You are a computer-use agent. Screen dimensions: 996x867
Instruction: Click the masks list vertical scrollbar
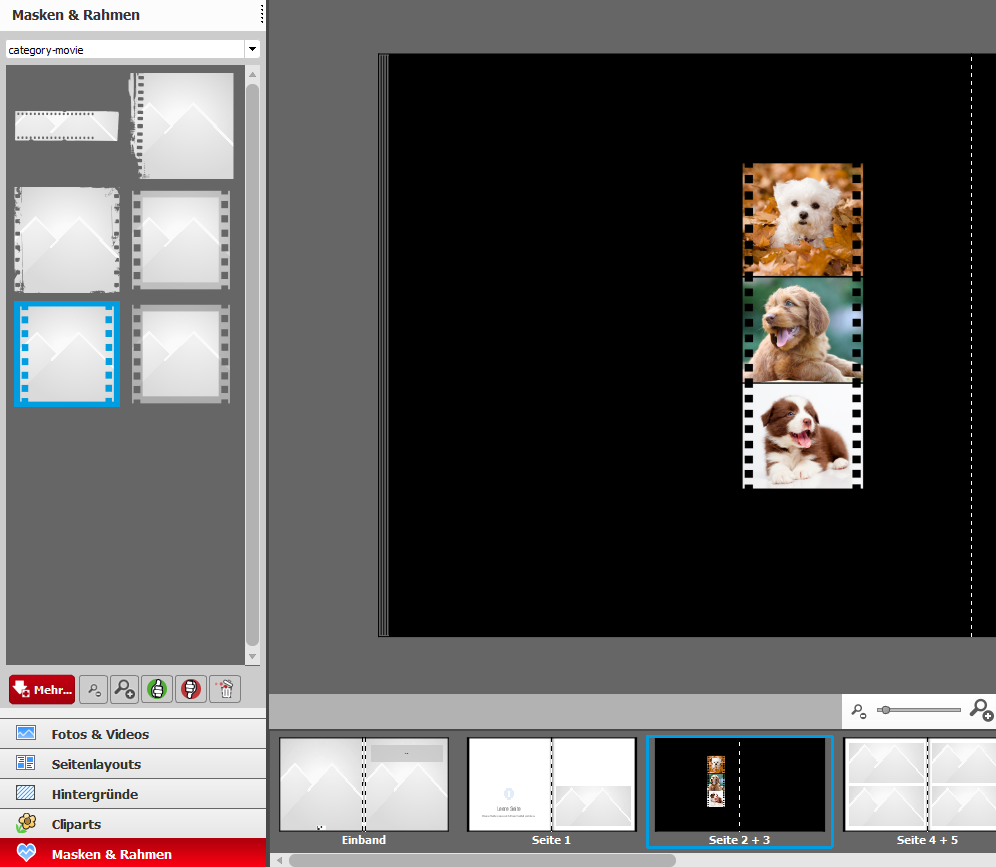252,365
